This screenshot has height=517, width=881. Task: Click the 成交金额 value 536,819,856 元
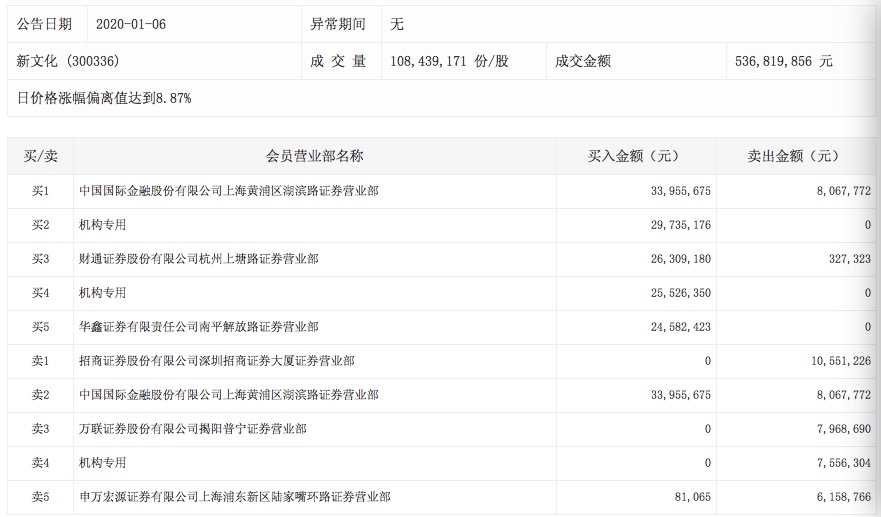click(x=783, y=61)
